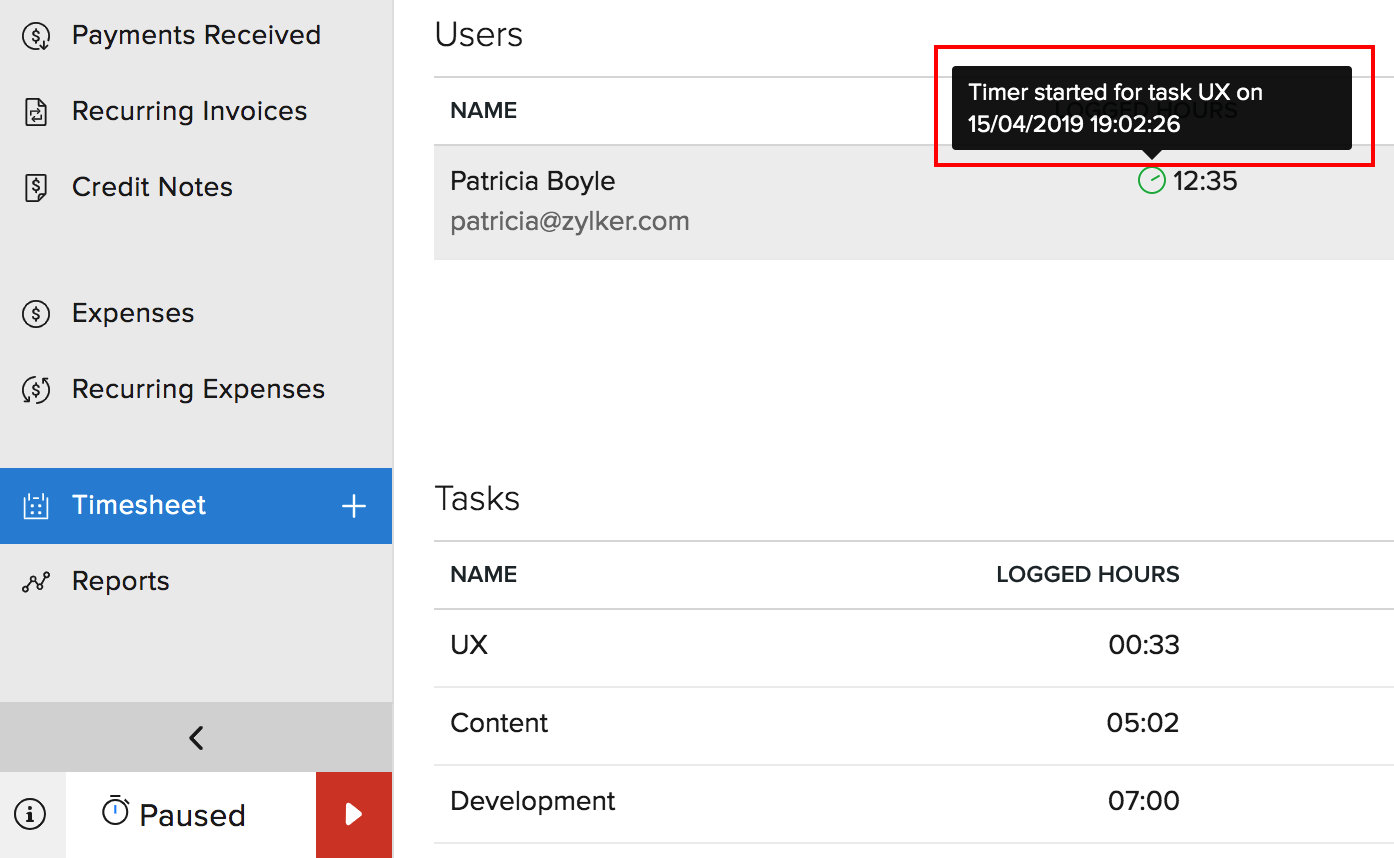
Task: Select the UX task row
Action: [x=469, y=645]
